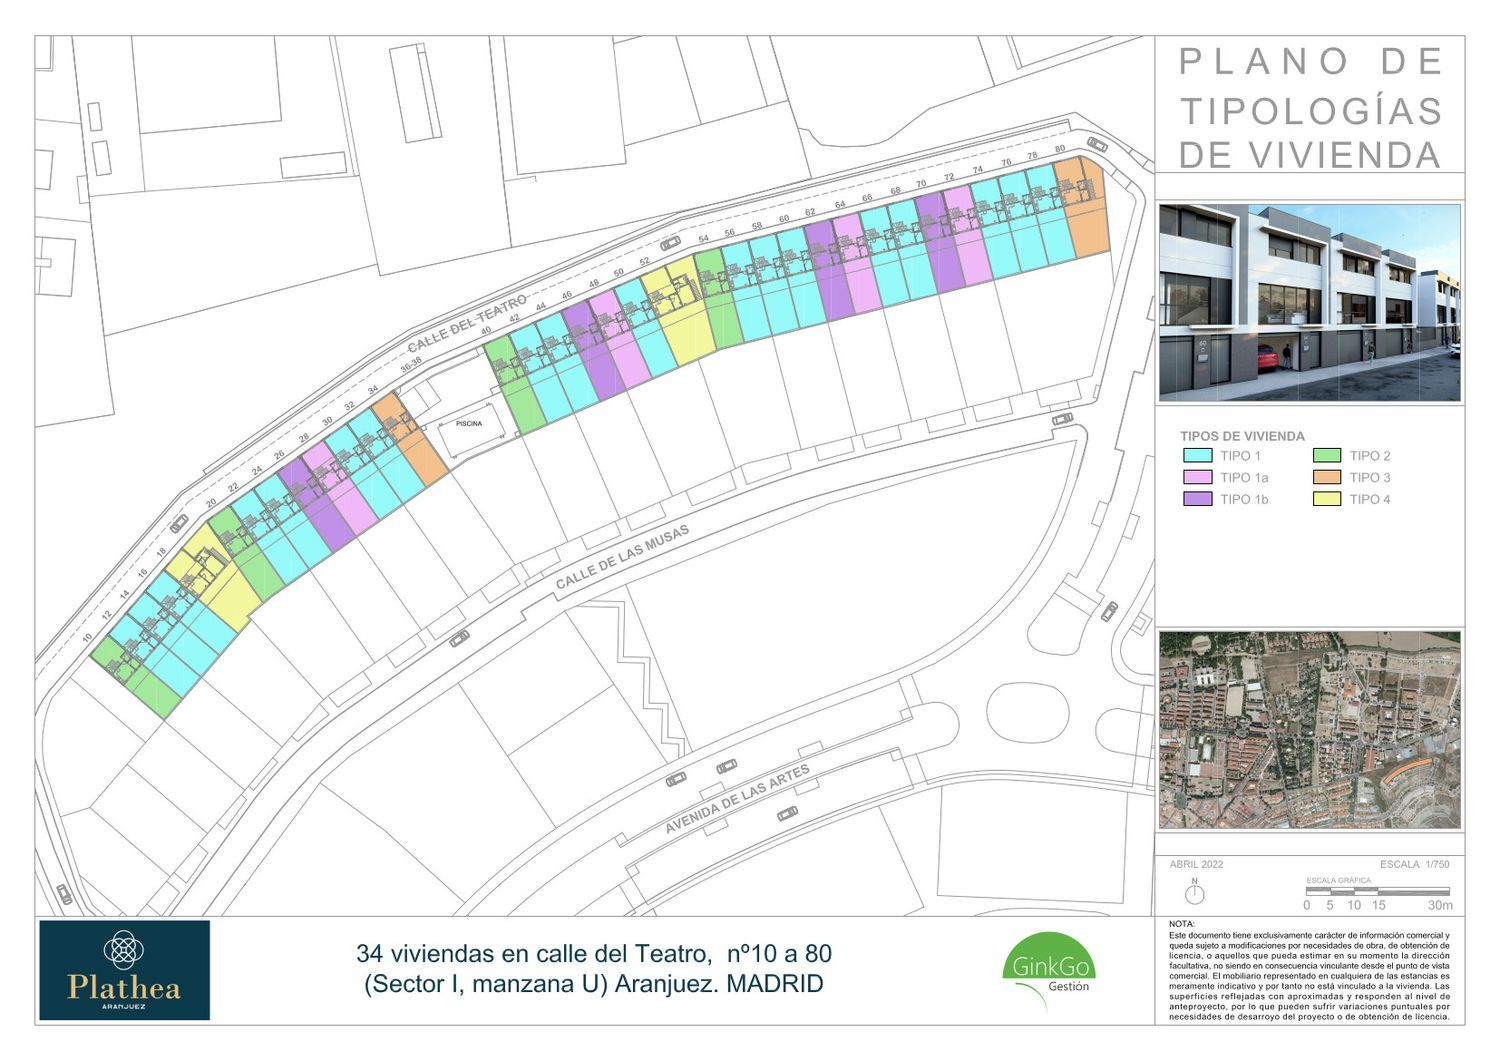Select the TIPO 1a pink legend swatch
Viewport: 1500px width, 1060px height.
tap(1197, 478)
